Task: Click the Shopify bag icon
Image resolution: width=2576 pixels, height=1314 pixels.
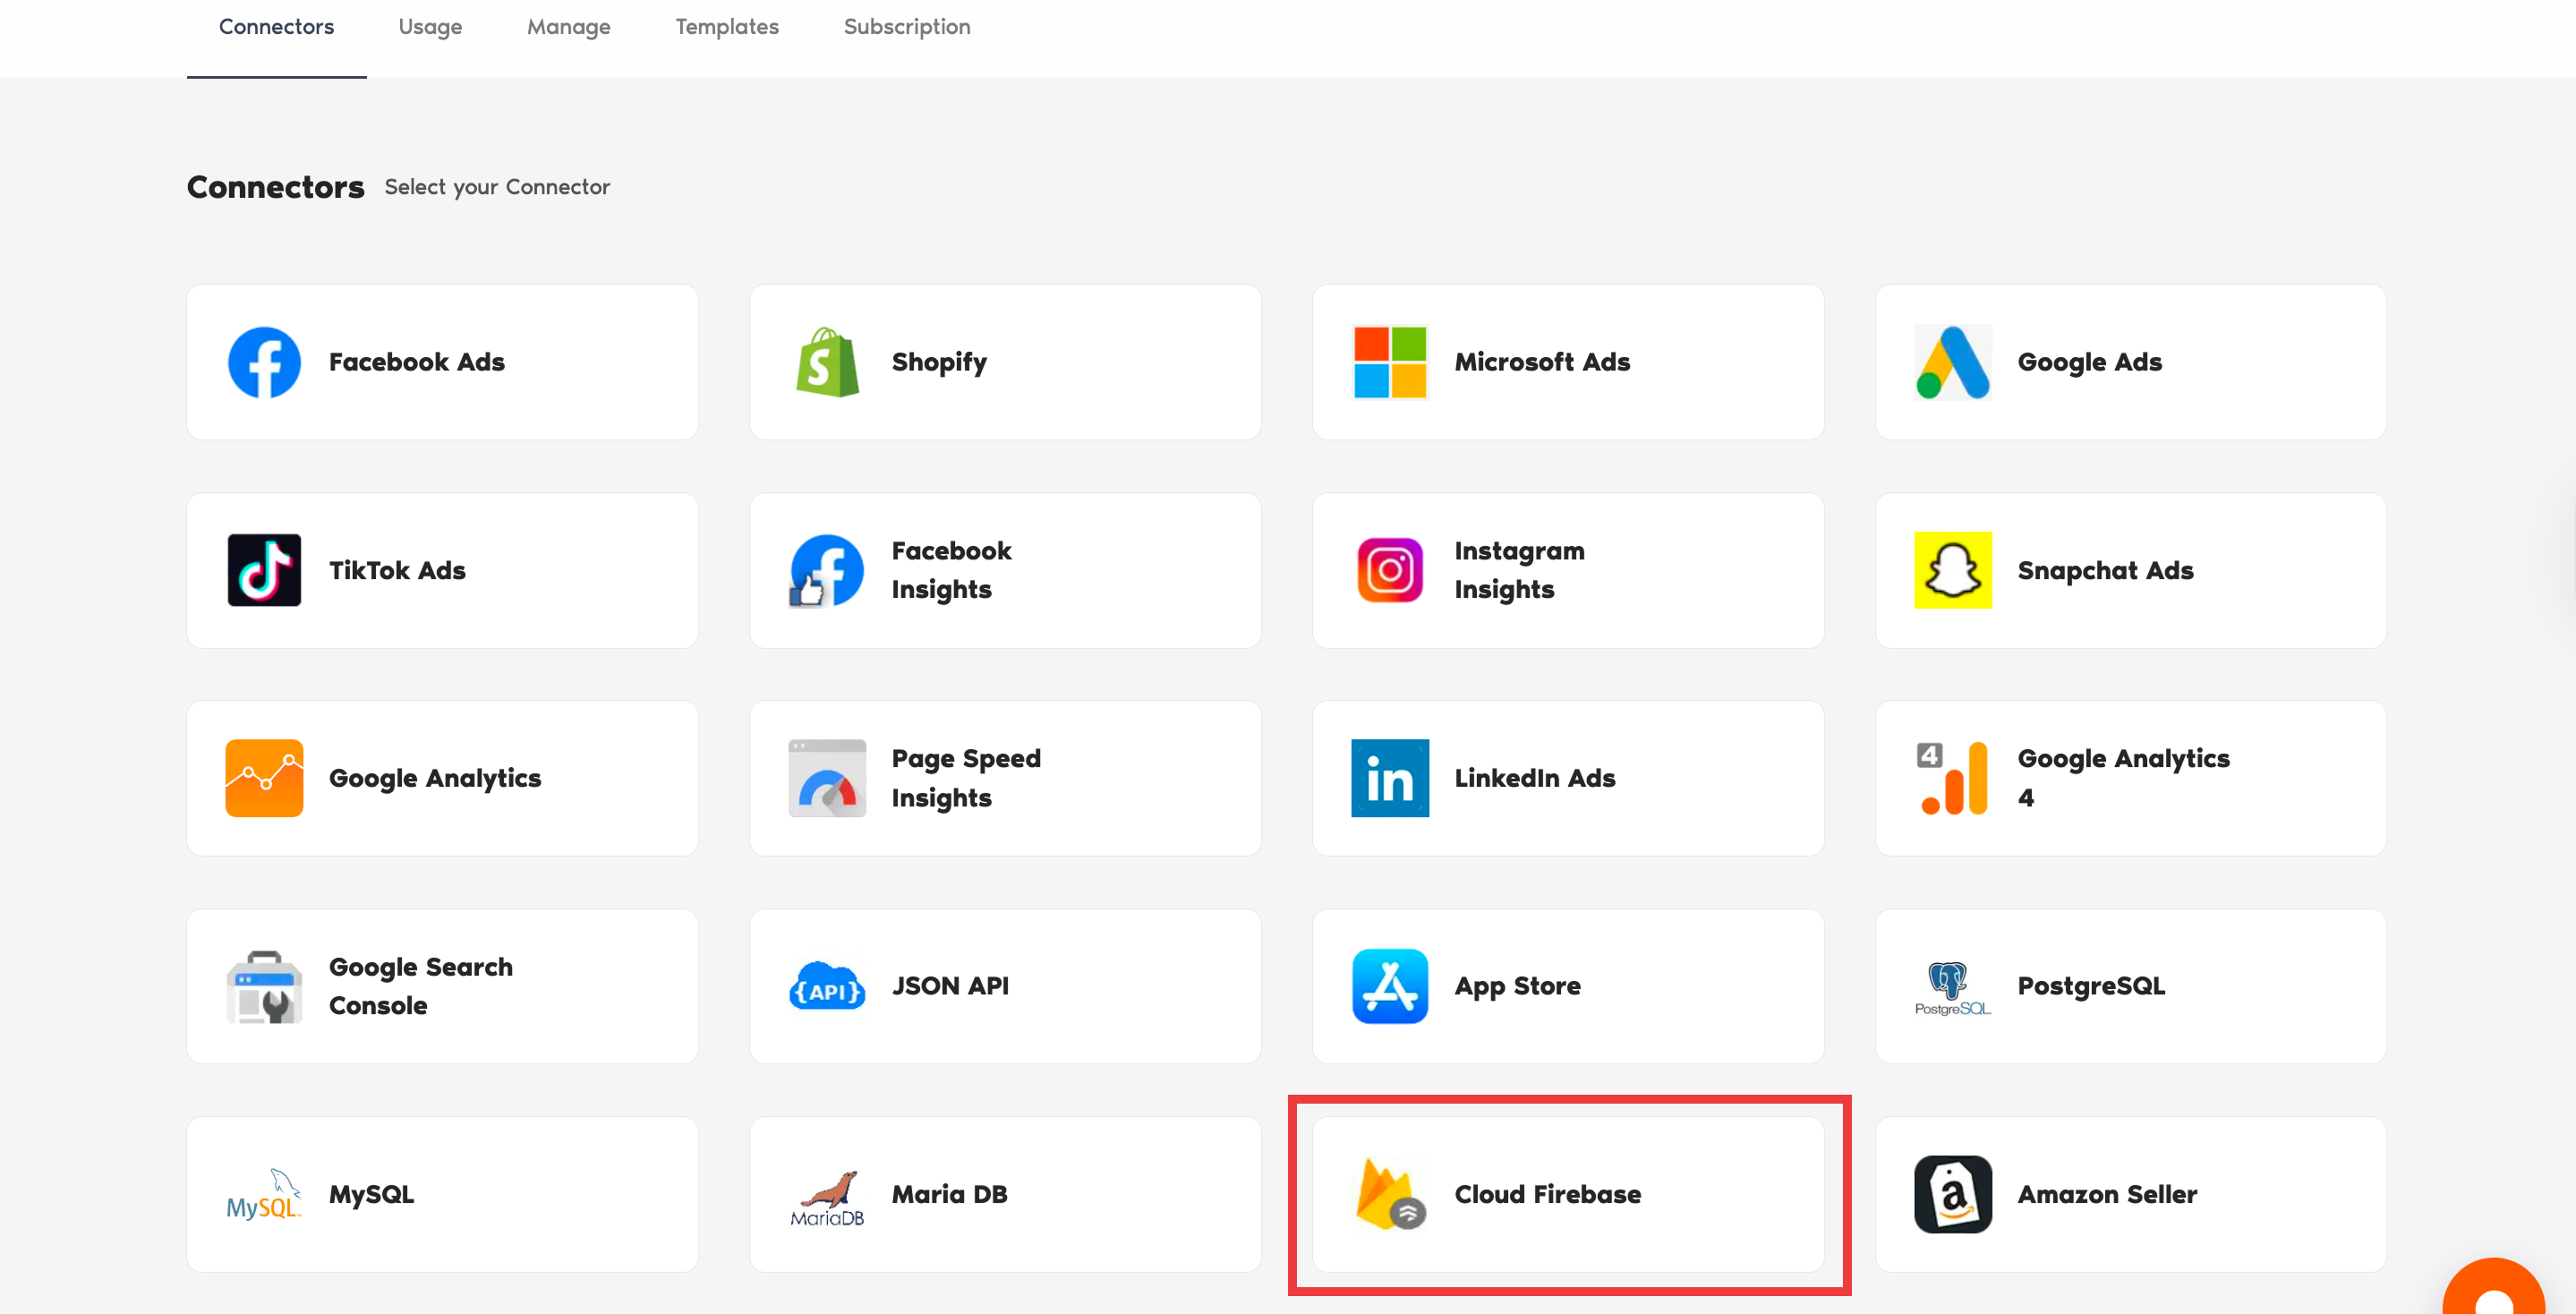Action: [827, 362]
